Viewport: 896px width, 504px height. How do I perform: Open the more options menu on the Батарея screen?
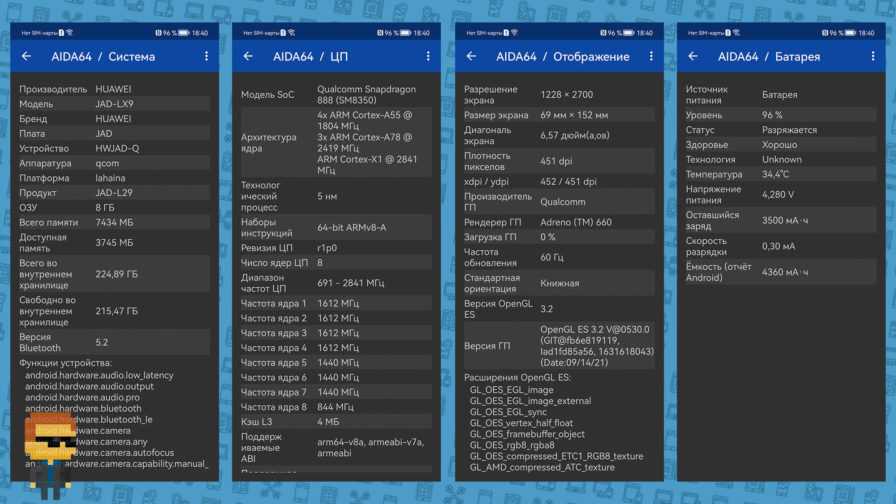(x=873, y=57)
